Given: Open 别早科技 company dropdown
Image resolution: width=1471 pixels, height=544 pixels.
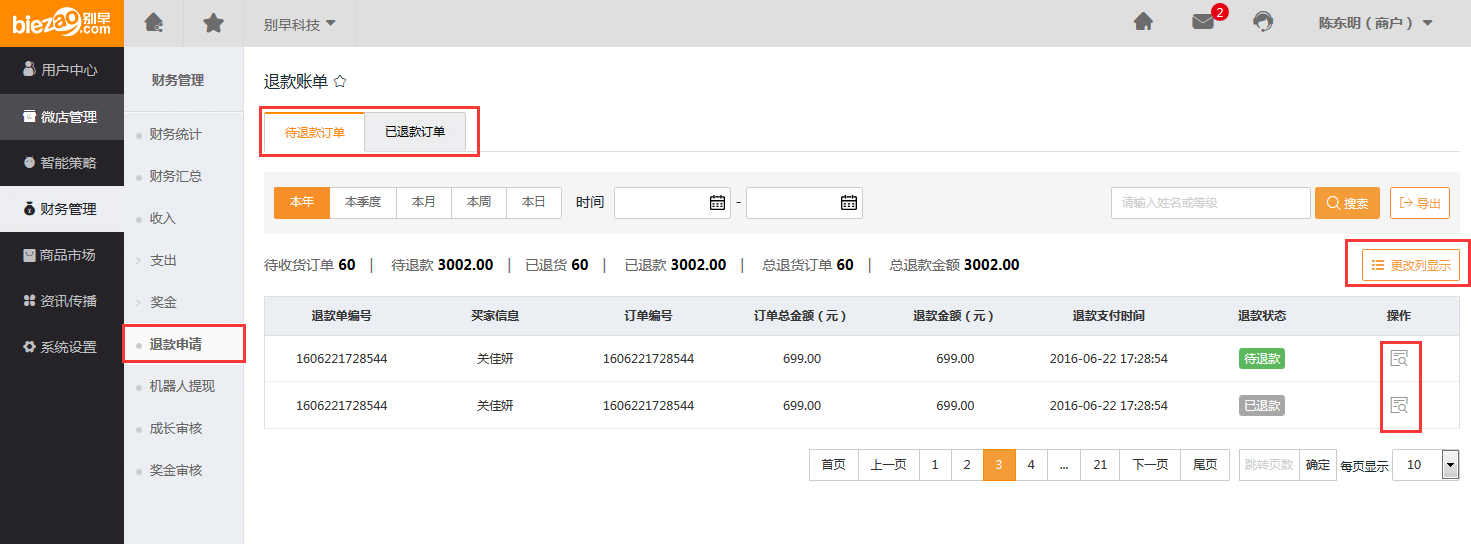Looking at the screenshot, I should tap(300, 23).
